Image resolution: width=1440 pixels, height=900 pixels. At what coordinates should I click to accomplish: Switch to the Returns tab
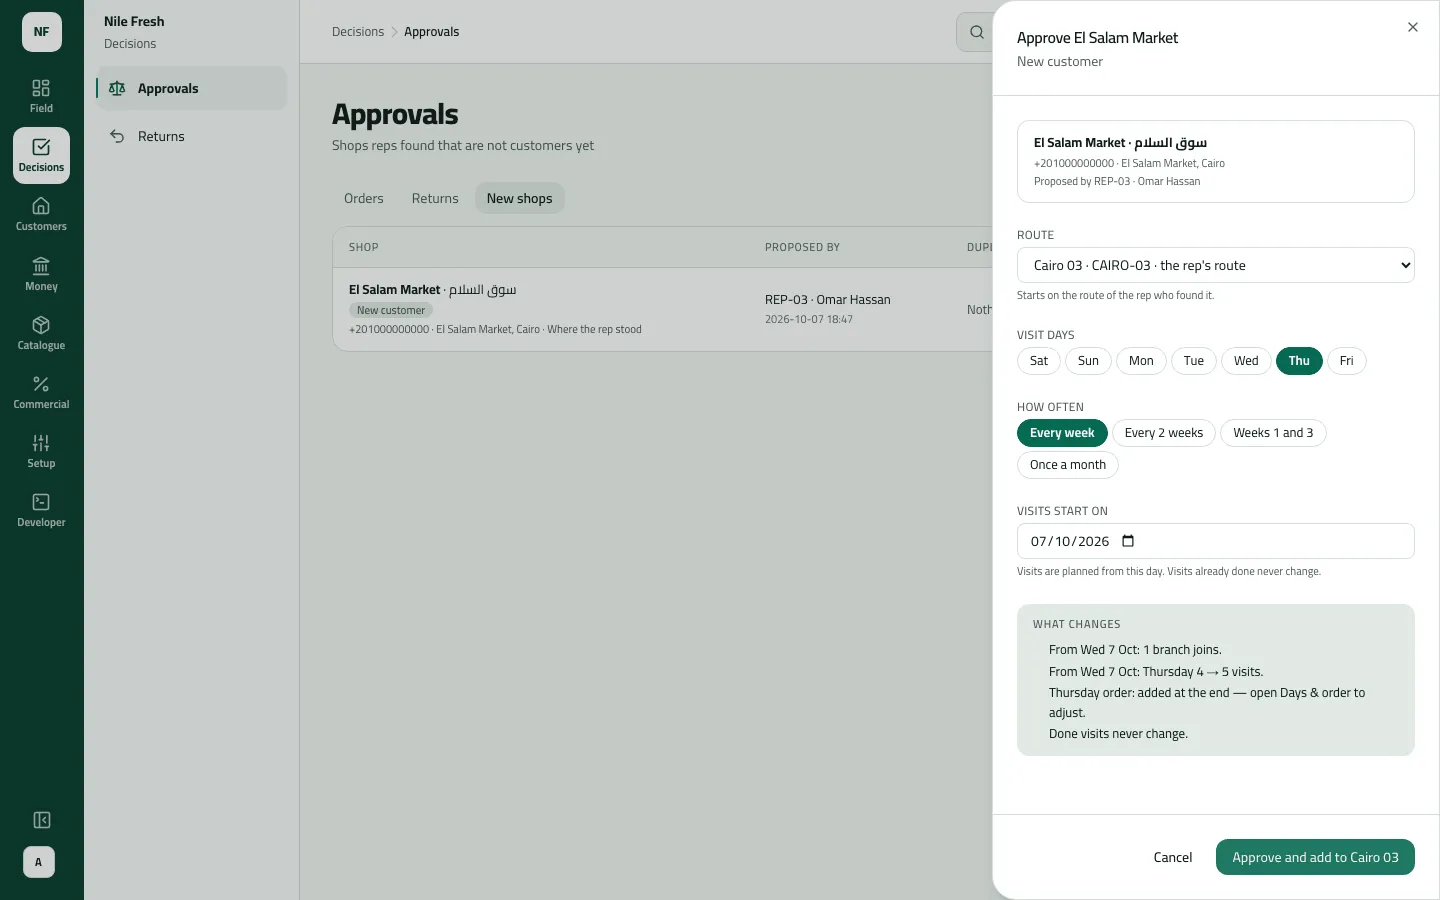point(435,198)
